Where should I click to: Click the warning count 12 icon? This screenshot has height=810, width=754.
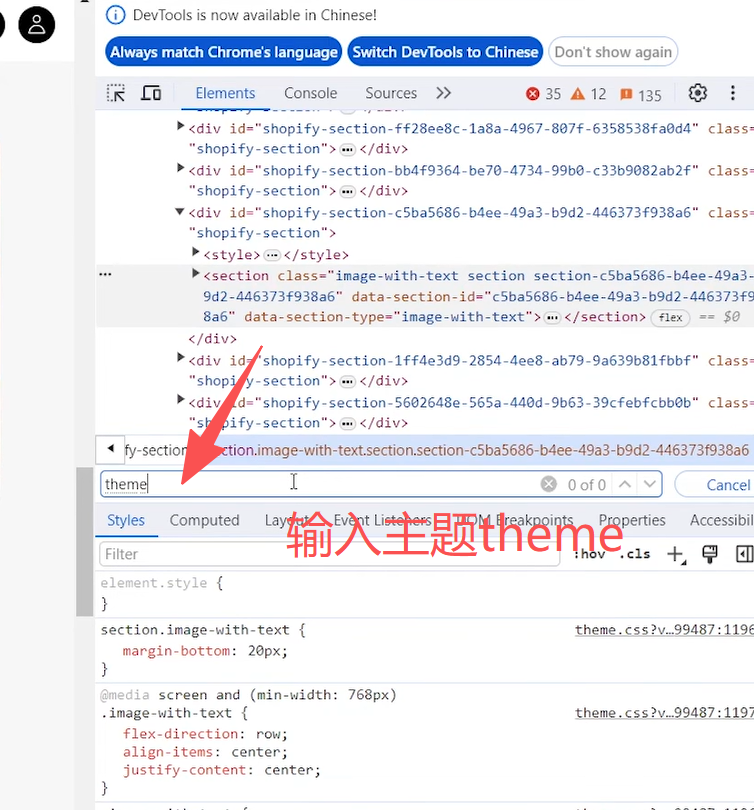pyautogui.click(x=588, y=94)
